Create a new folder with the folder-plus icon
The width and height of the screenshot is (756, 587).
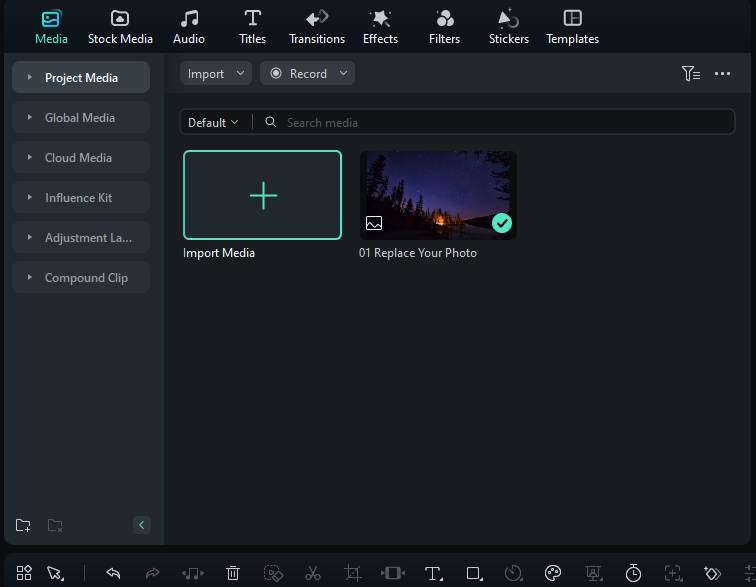(23, 525)
